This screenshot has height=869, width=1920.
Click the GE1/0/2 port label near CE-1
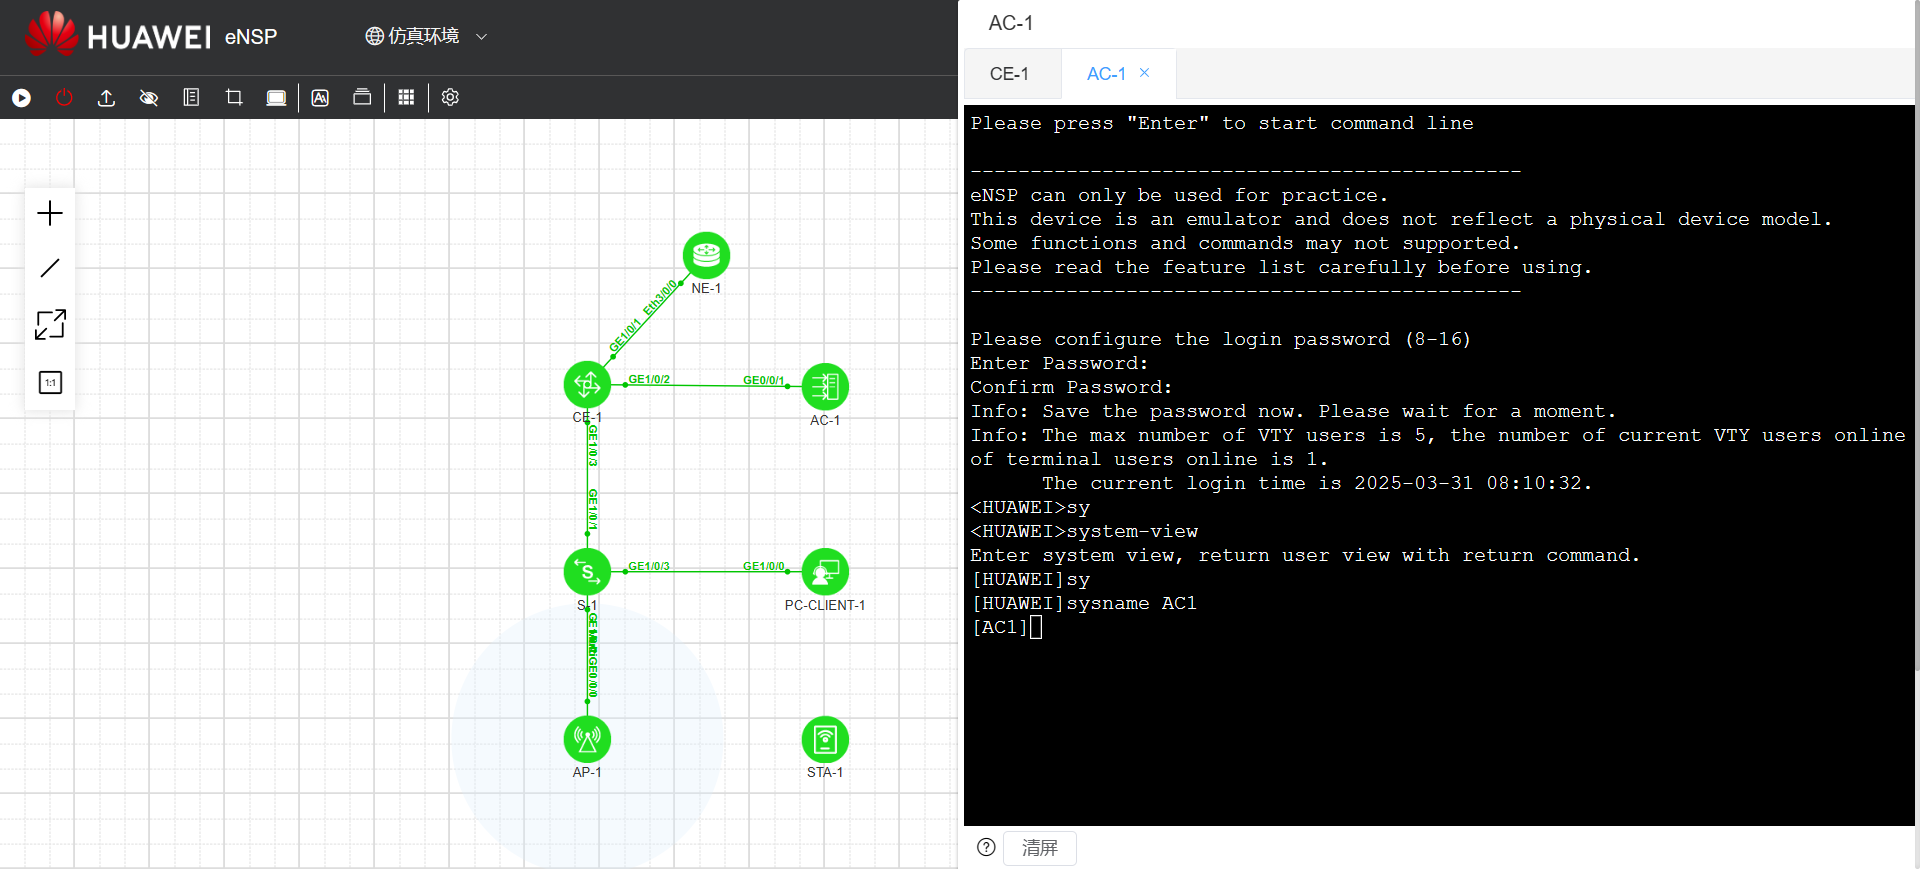click(x=649, y=380)
